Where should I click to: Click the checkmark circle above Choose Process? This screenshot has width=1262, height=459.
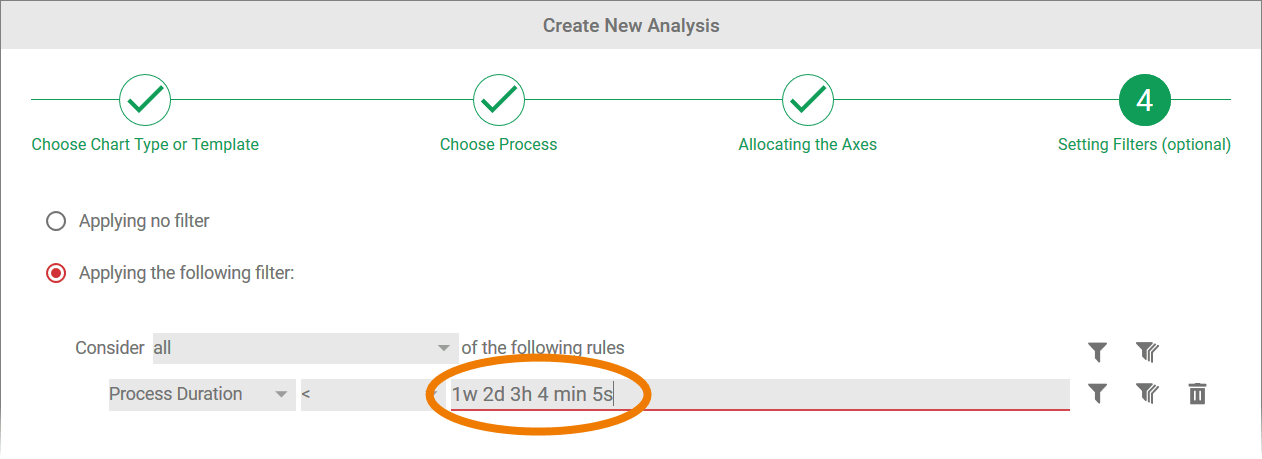pos(498,99)
